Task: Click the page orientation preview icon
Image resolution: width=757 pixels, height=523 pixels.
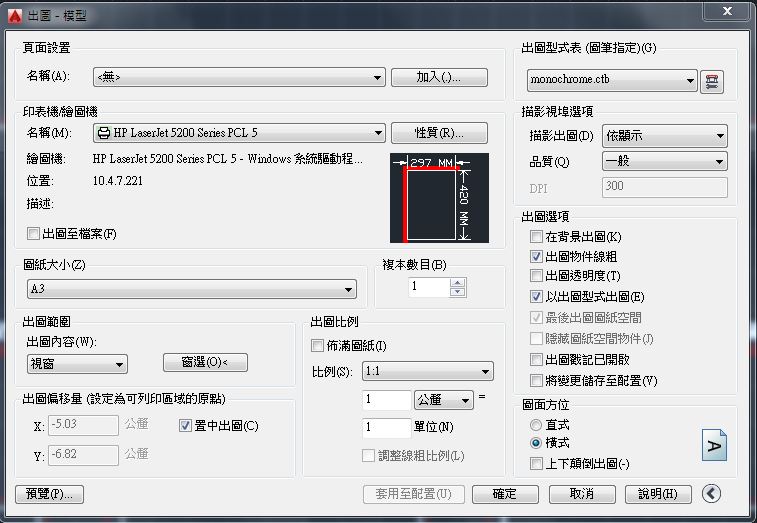Action: point(714,444)
